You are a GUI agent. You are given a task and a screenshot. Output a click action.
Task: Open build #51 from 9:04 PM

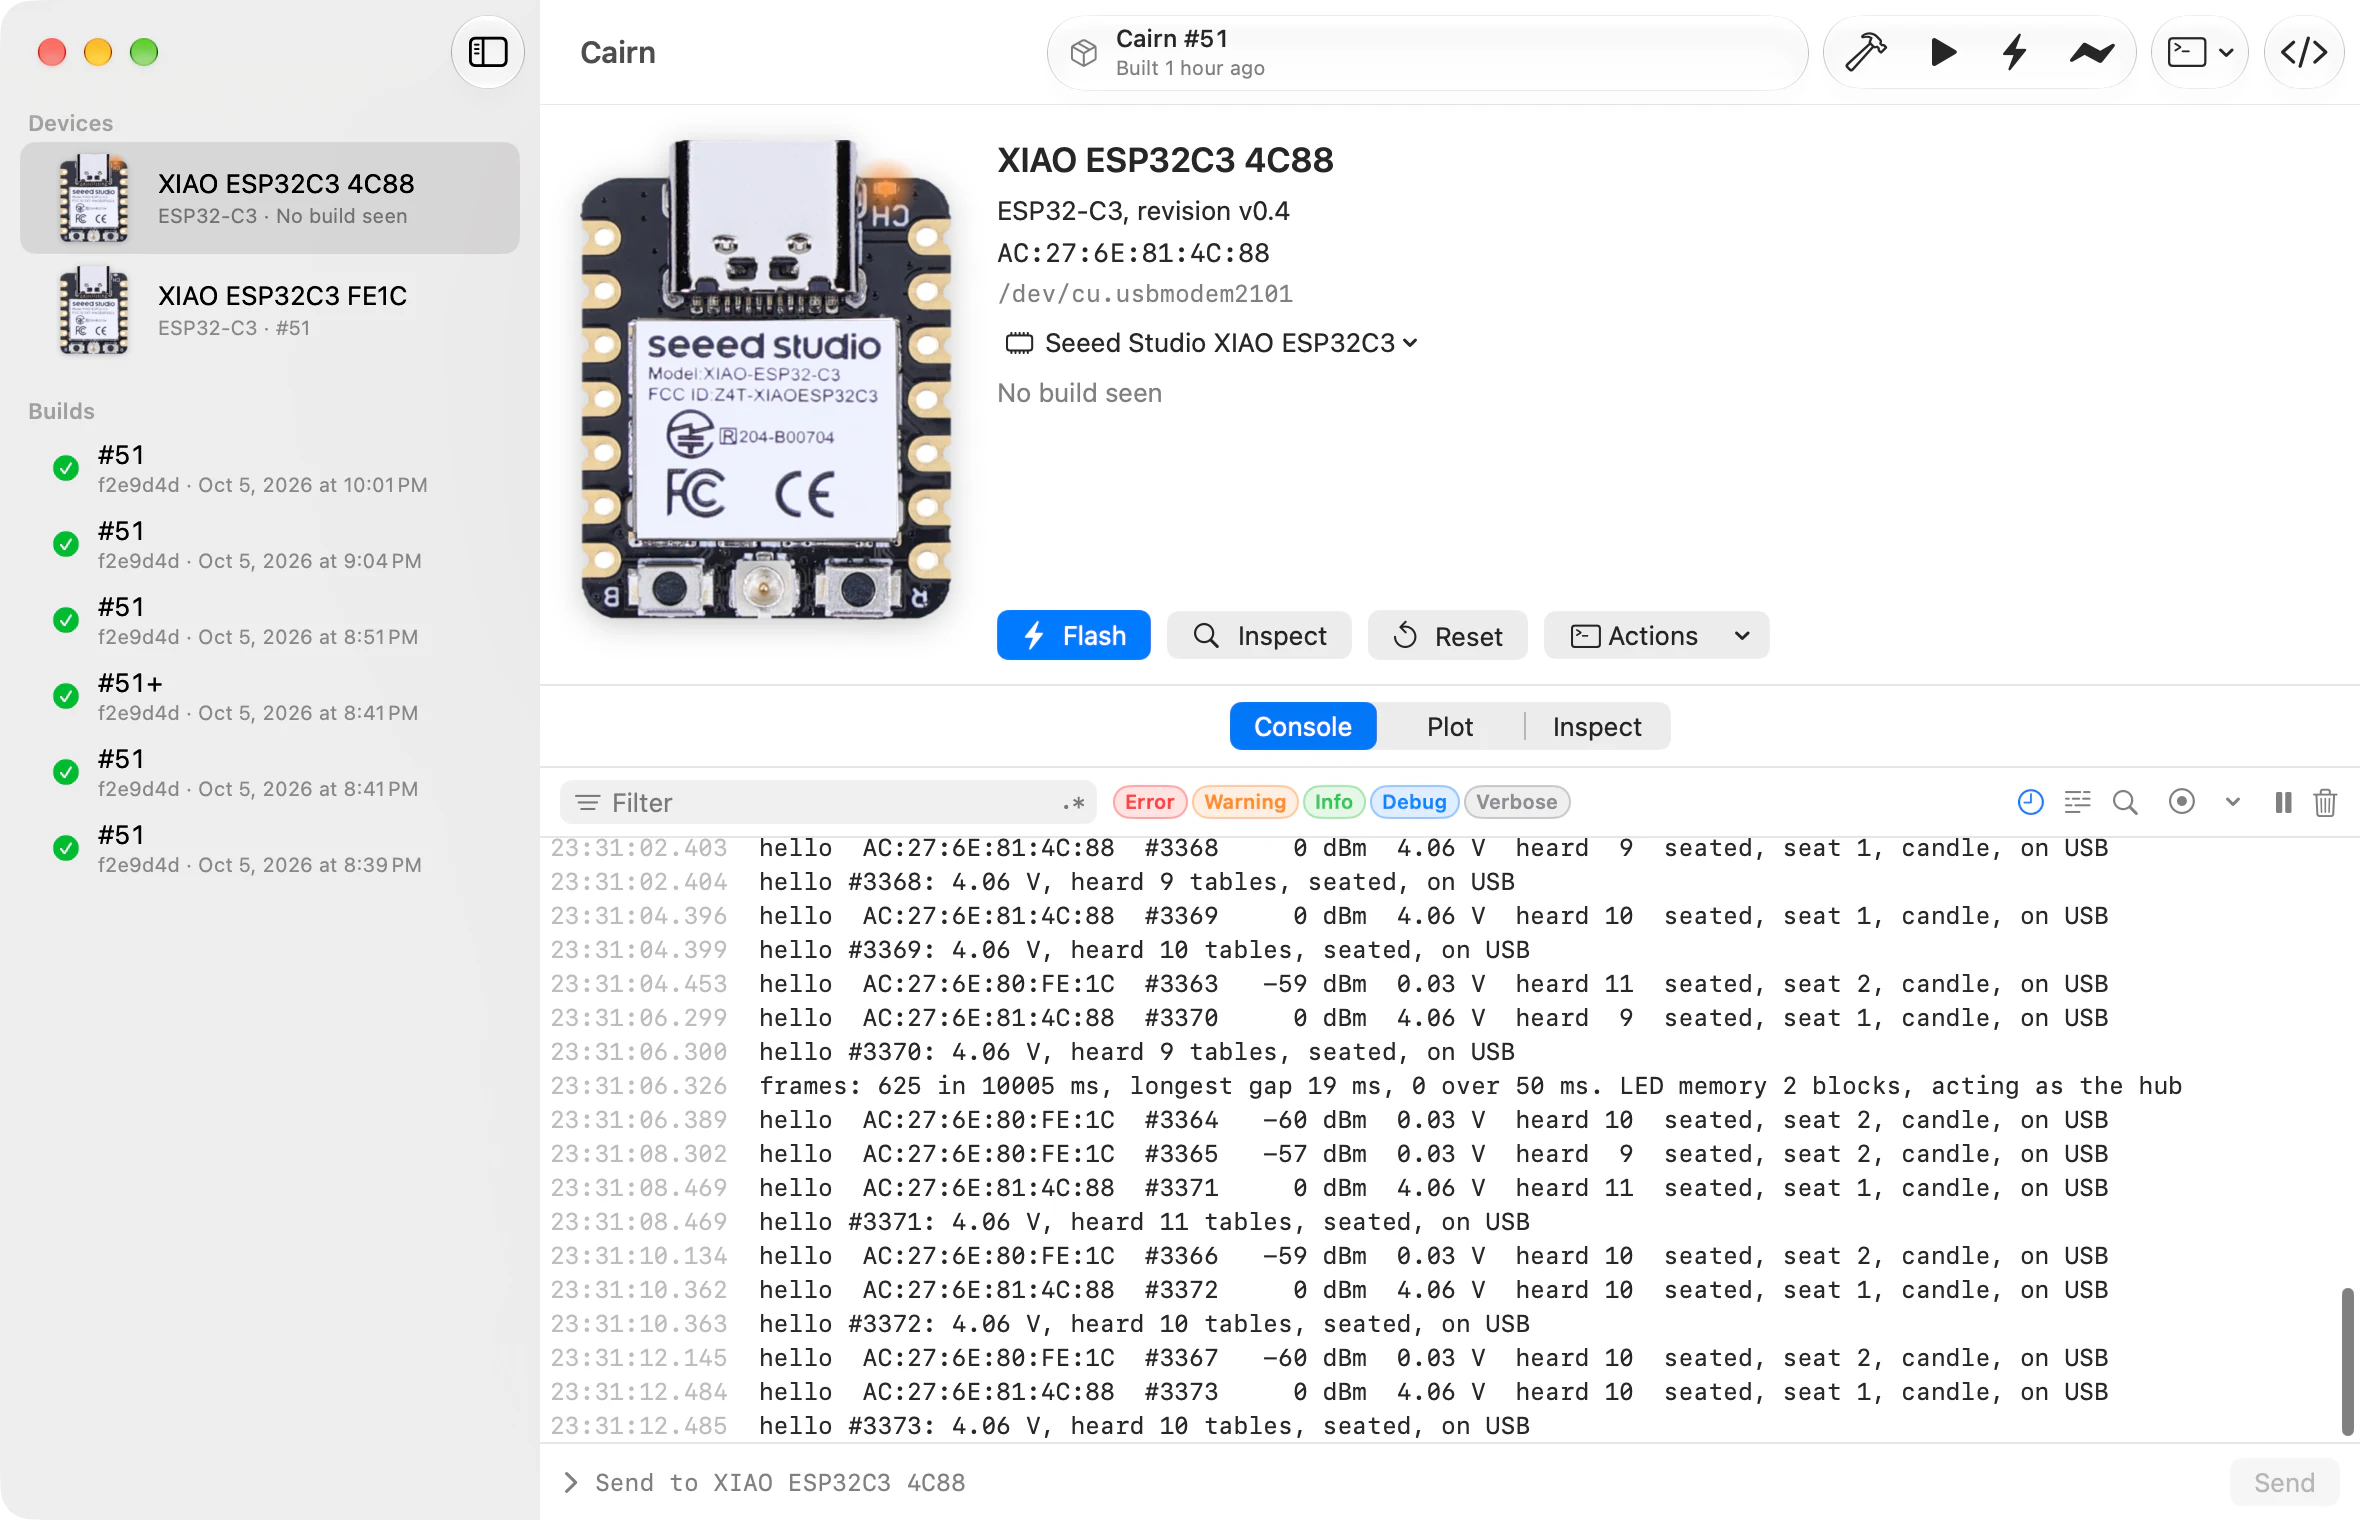coord(270,545)
